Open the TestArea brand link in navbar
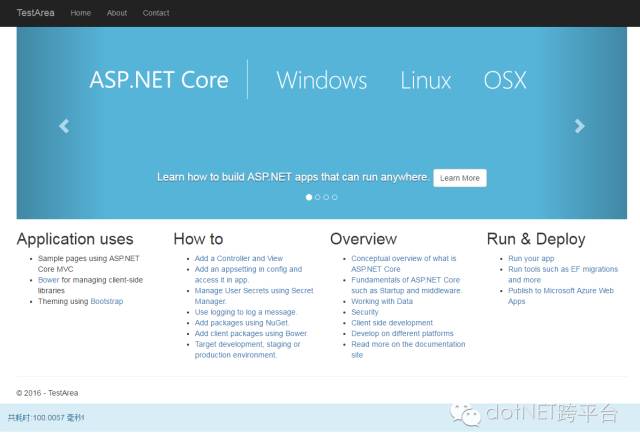Screen dimensions: 640x446 tap(36, 13)
